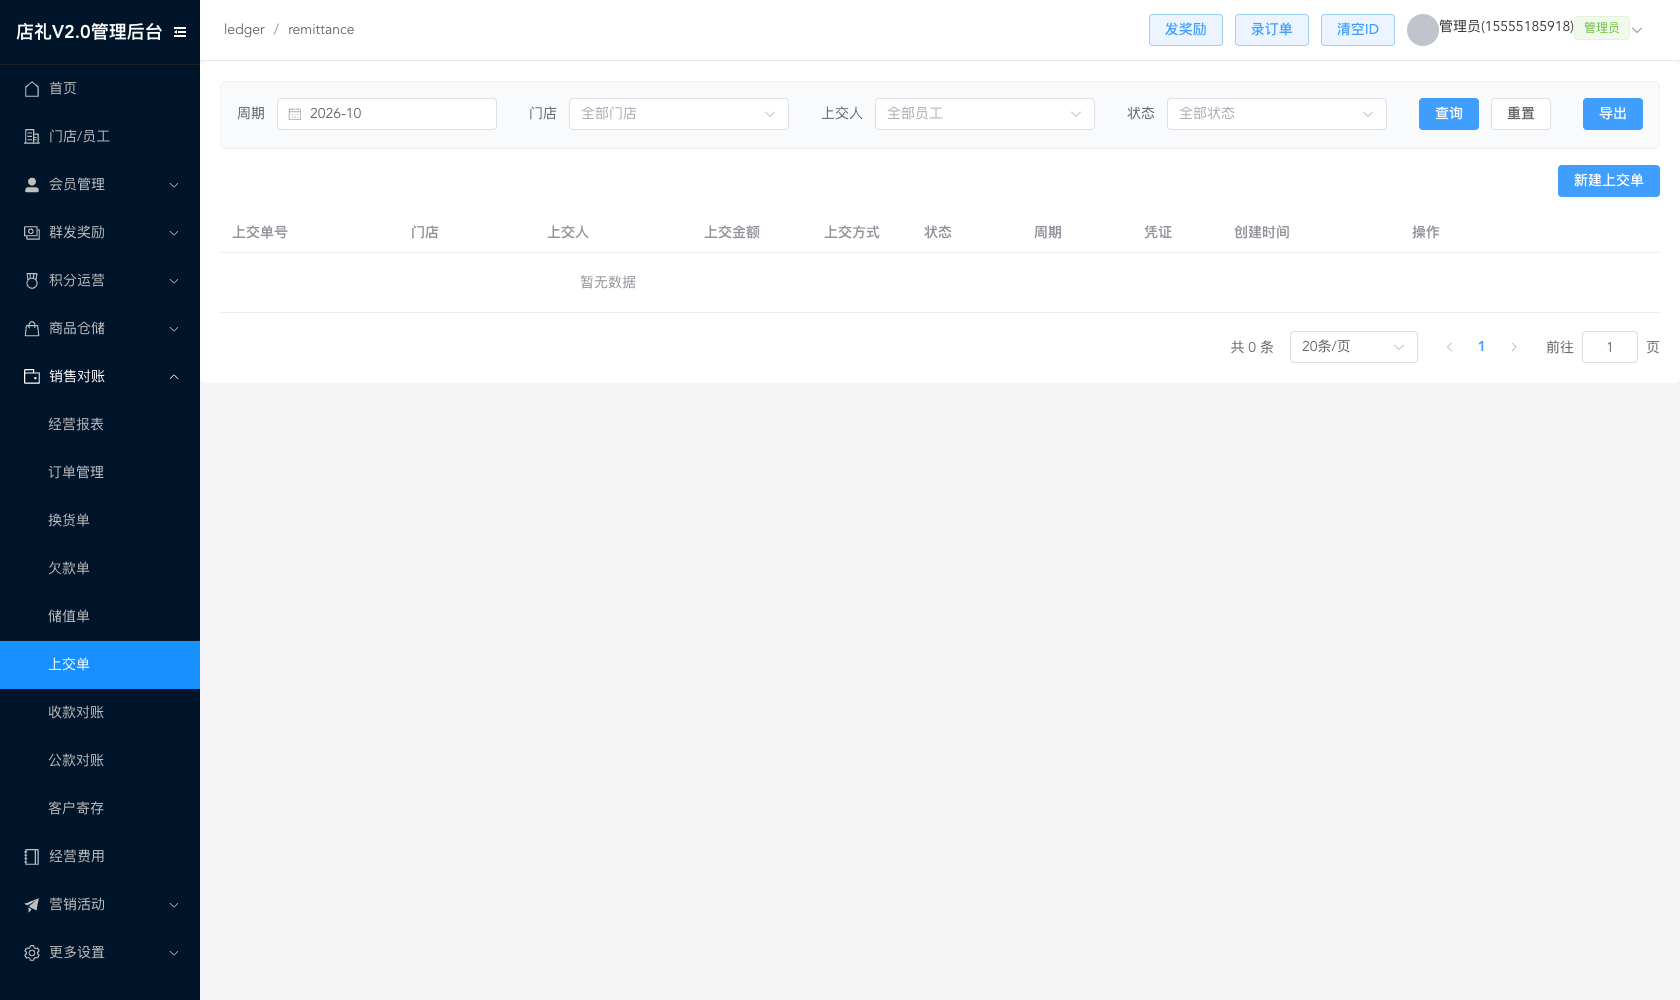Click the 发奖励 button

pyautogui.click(x=1186, y=30)
